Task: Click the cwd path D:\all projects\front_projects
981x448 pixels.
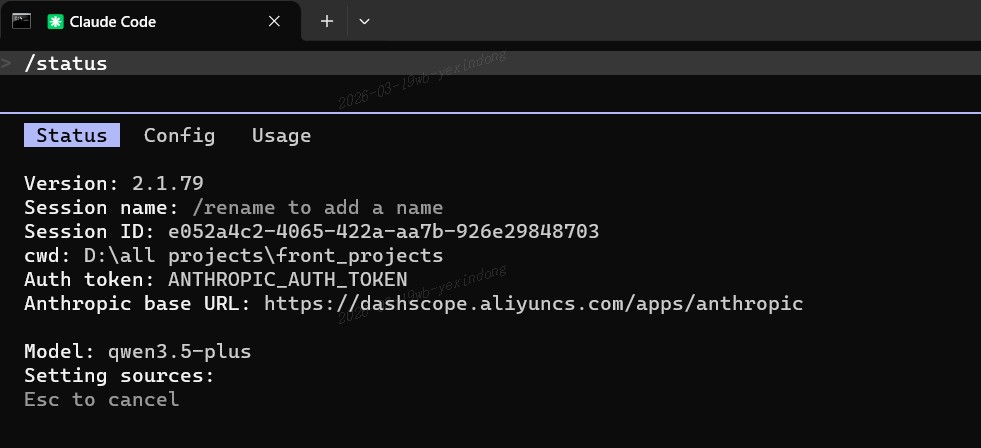Action: [263, 255]
